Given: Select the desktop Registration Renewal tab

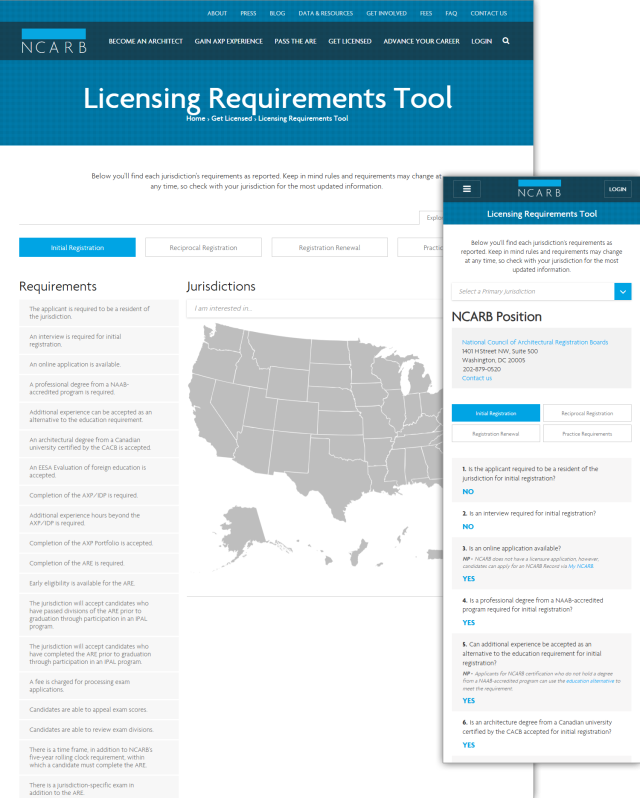Looking at the screenshot, I should pos(330,247).
